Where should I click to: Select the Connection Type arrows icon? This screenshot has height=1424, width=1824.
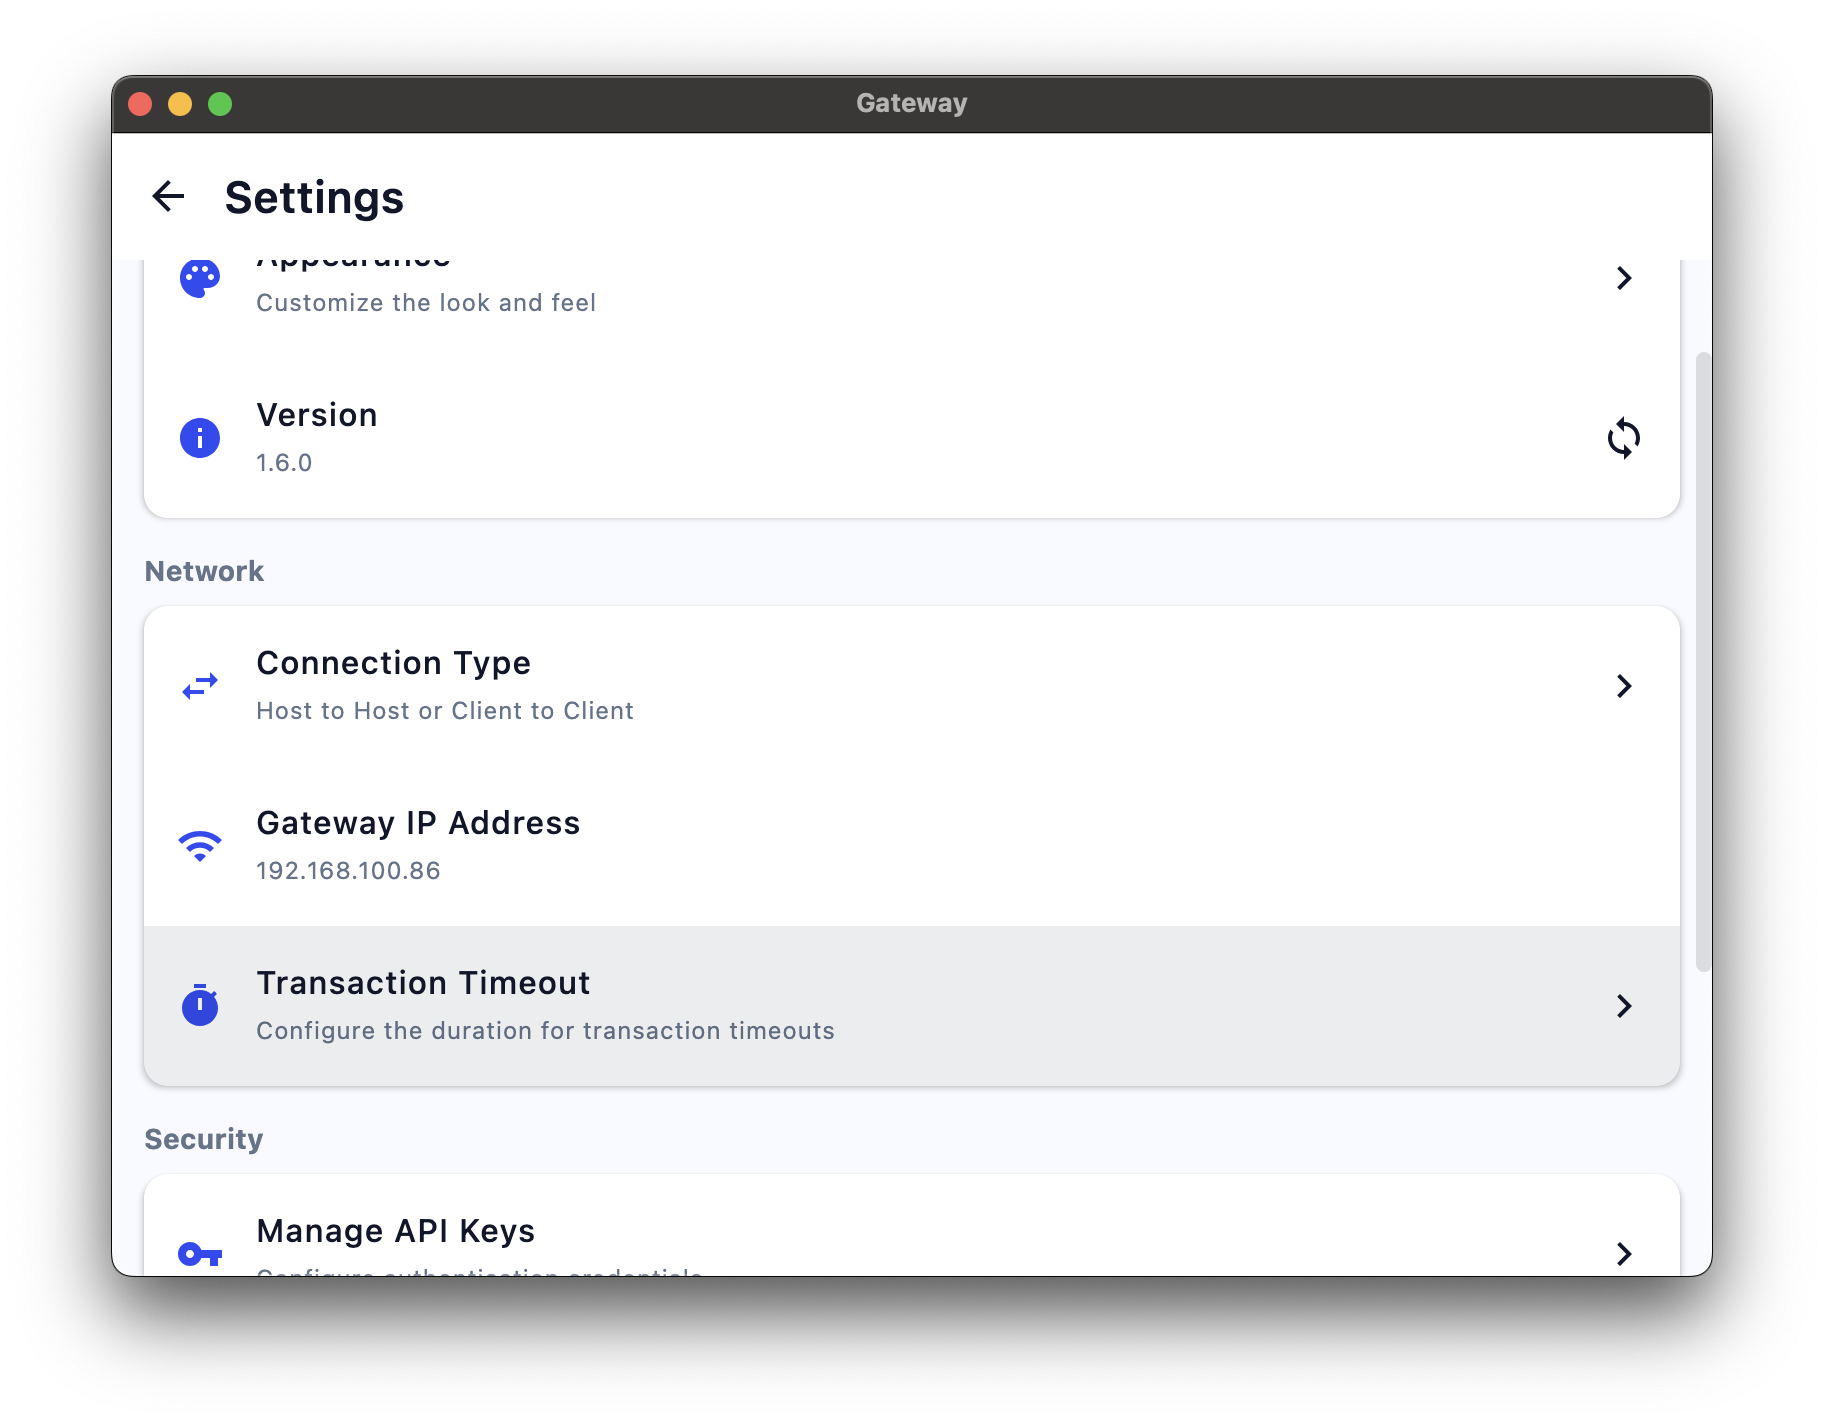coord(200,686)
